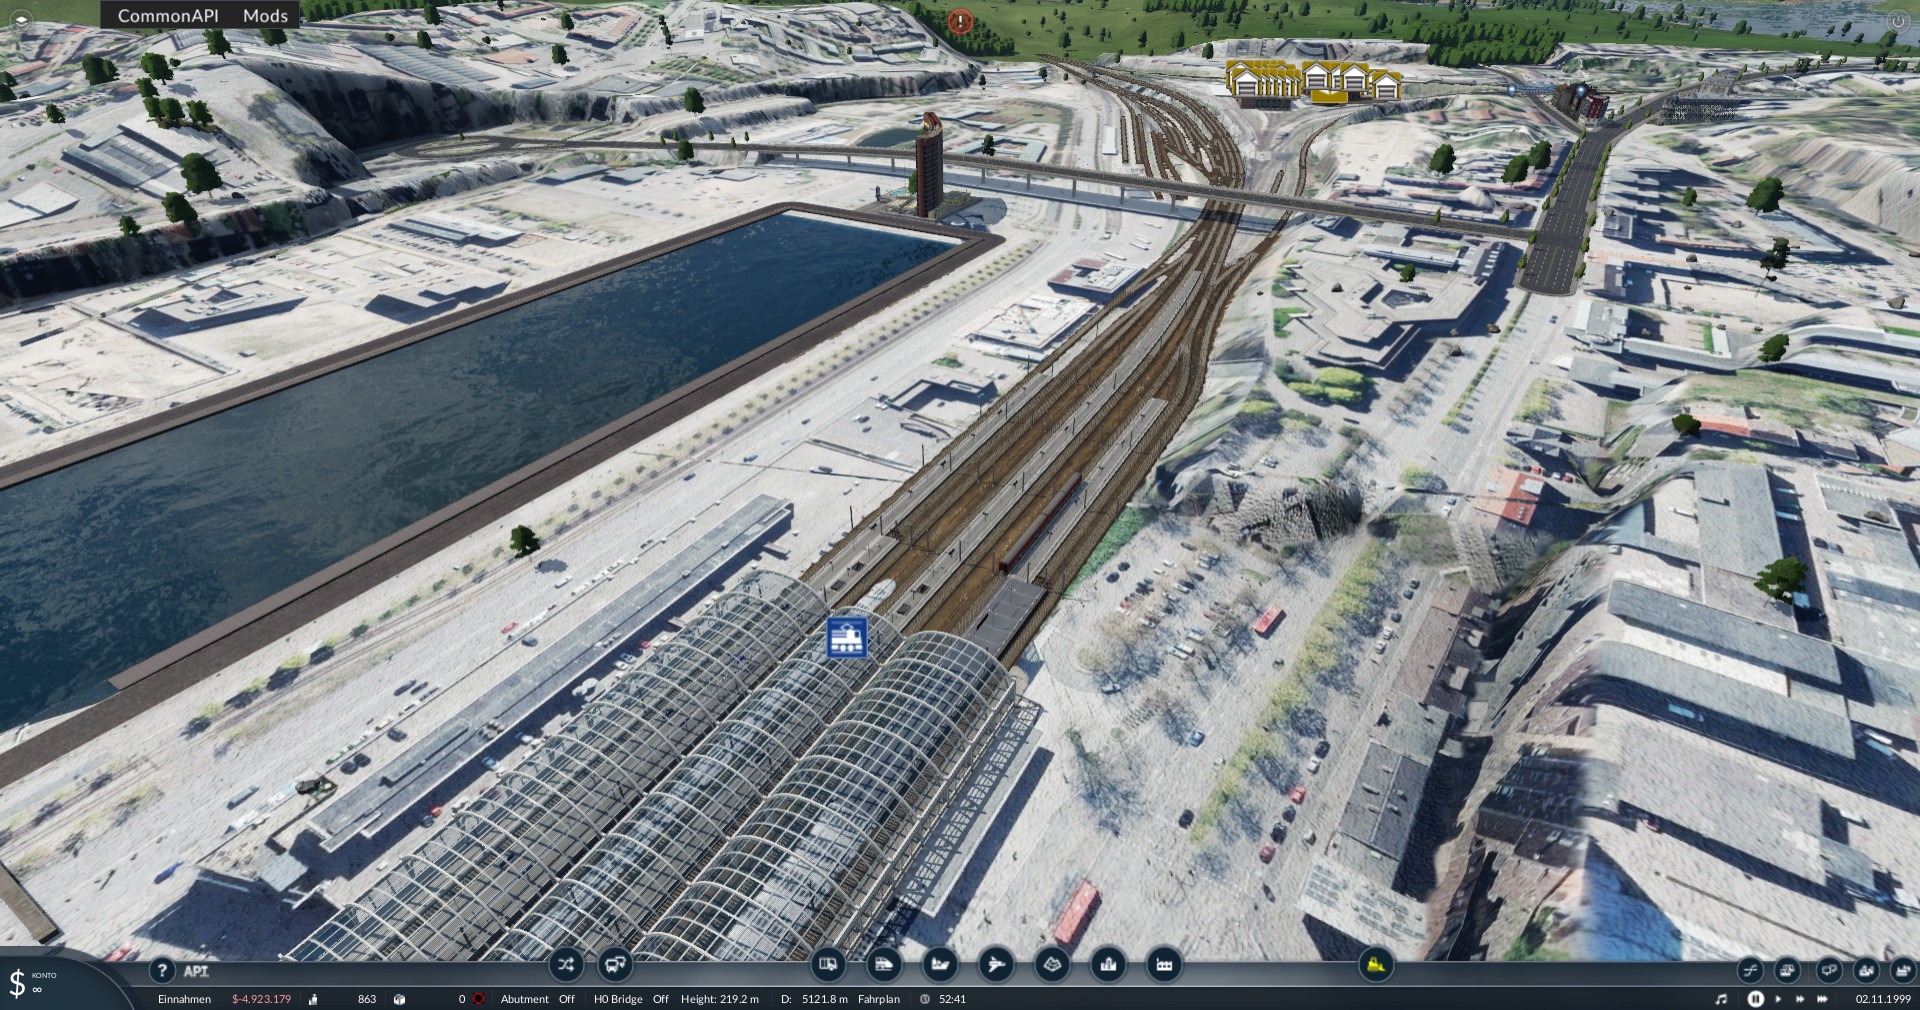Open the Fahrplan timetable button
The width and height of the screenshot is (1920, 1010).
pyautogui.click(x=878, y=999)
